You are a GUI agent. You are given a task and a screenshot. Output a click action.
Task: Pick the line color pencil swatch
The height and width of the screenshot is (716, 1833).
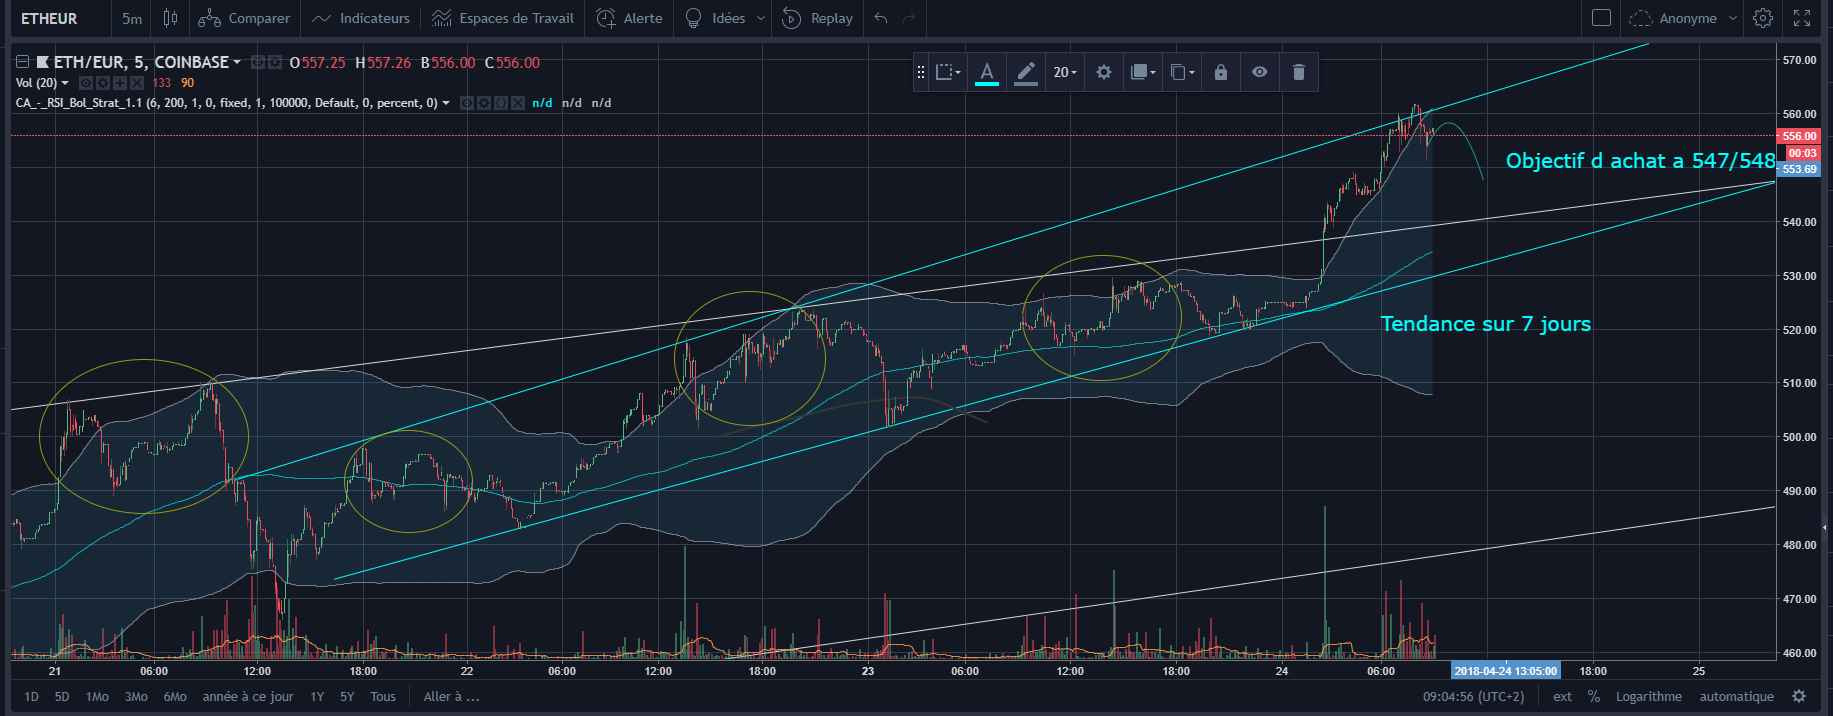1025,72
